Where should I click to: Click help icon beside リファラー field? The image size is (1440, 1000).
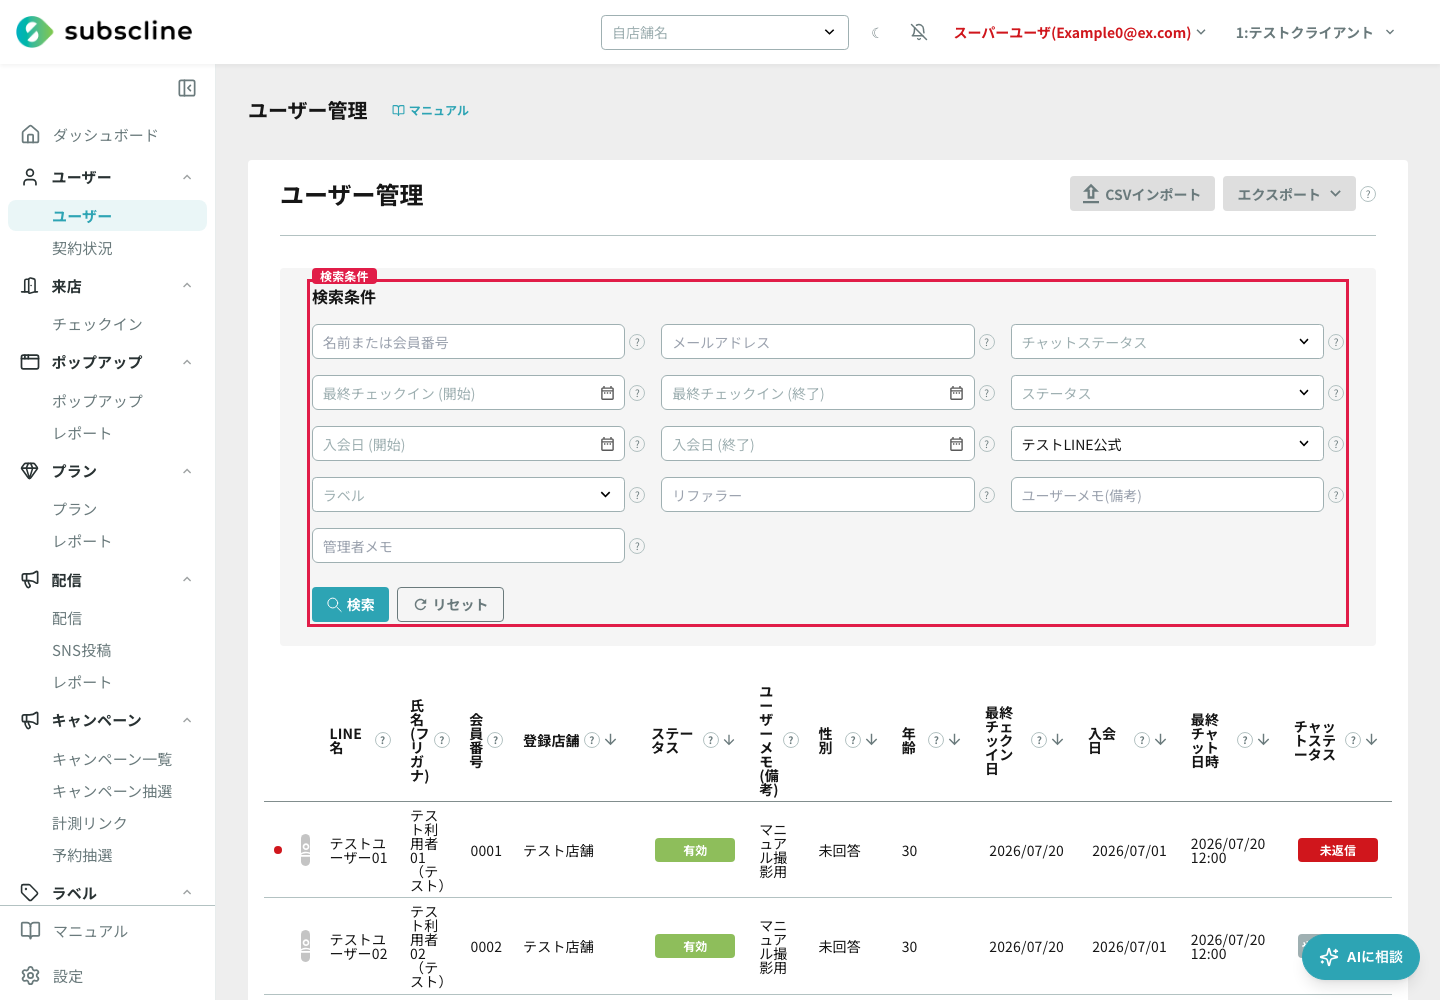coord(987,495)
